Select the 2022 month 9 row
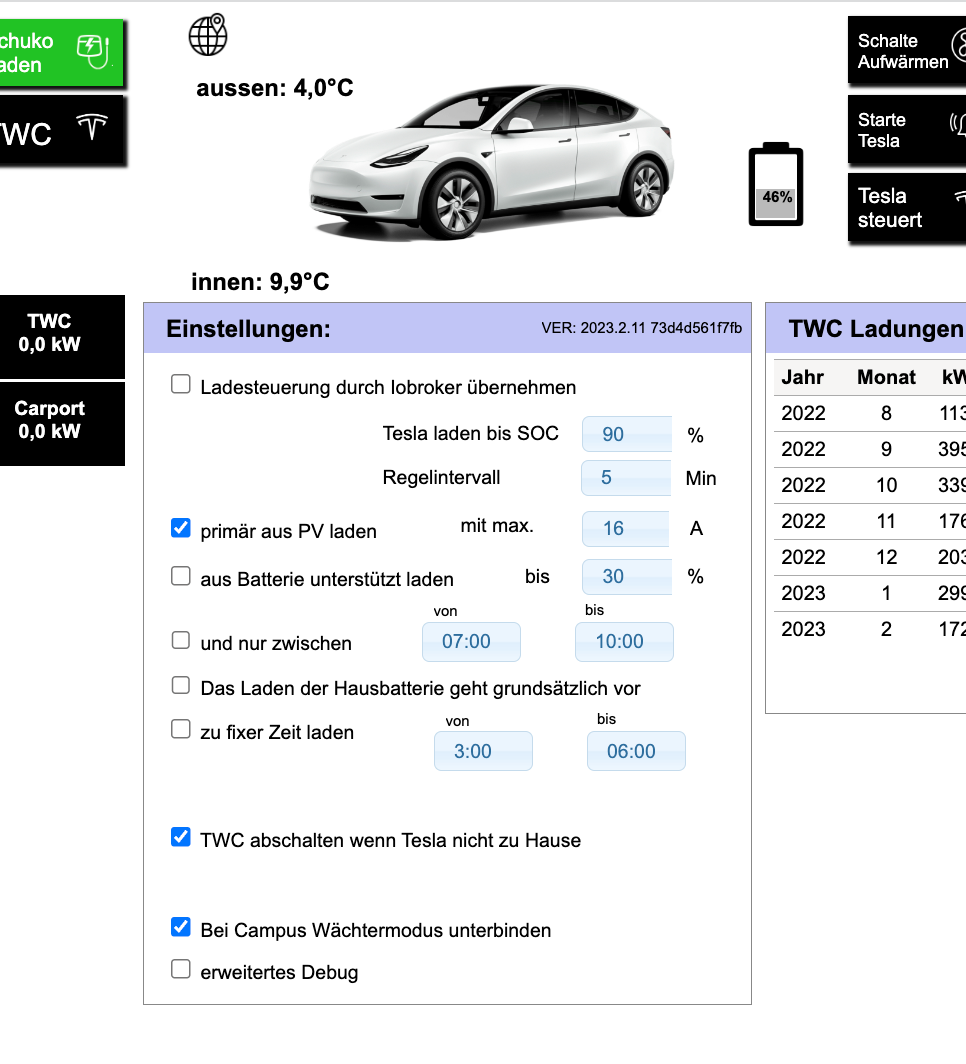 [x=870, y=449]
